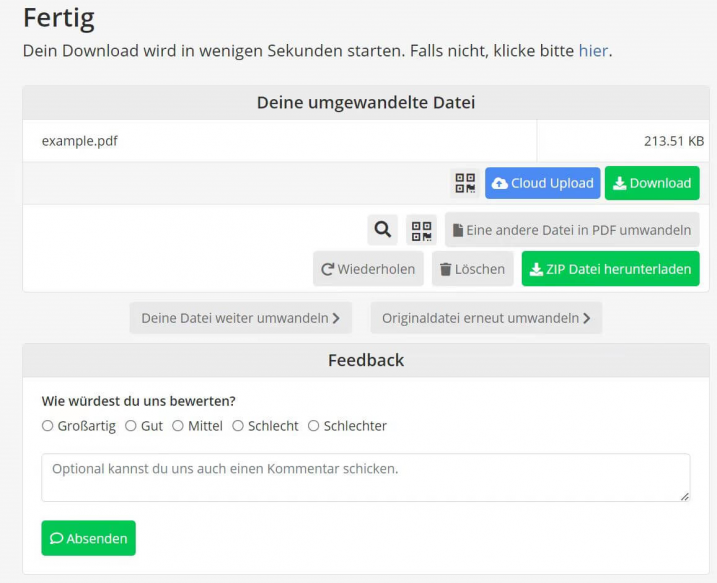
Task: Click the QR code icon beside Cloud Upload
Action: [465, 183]
